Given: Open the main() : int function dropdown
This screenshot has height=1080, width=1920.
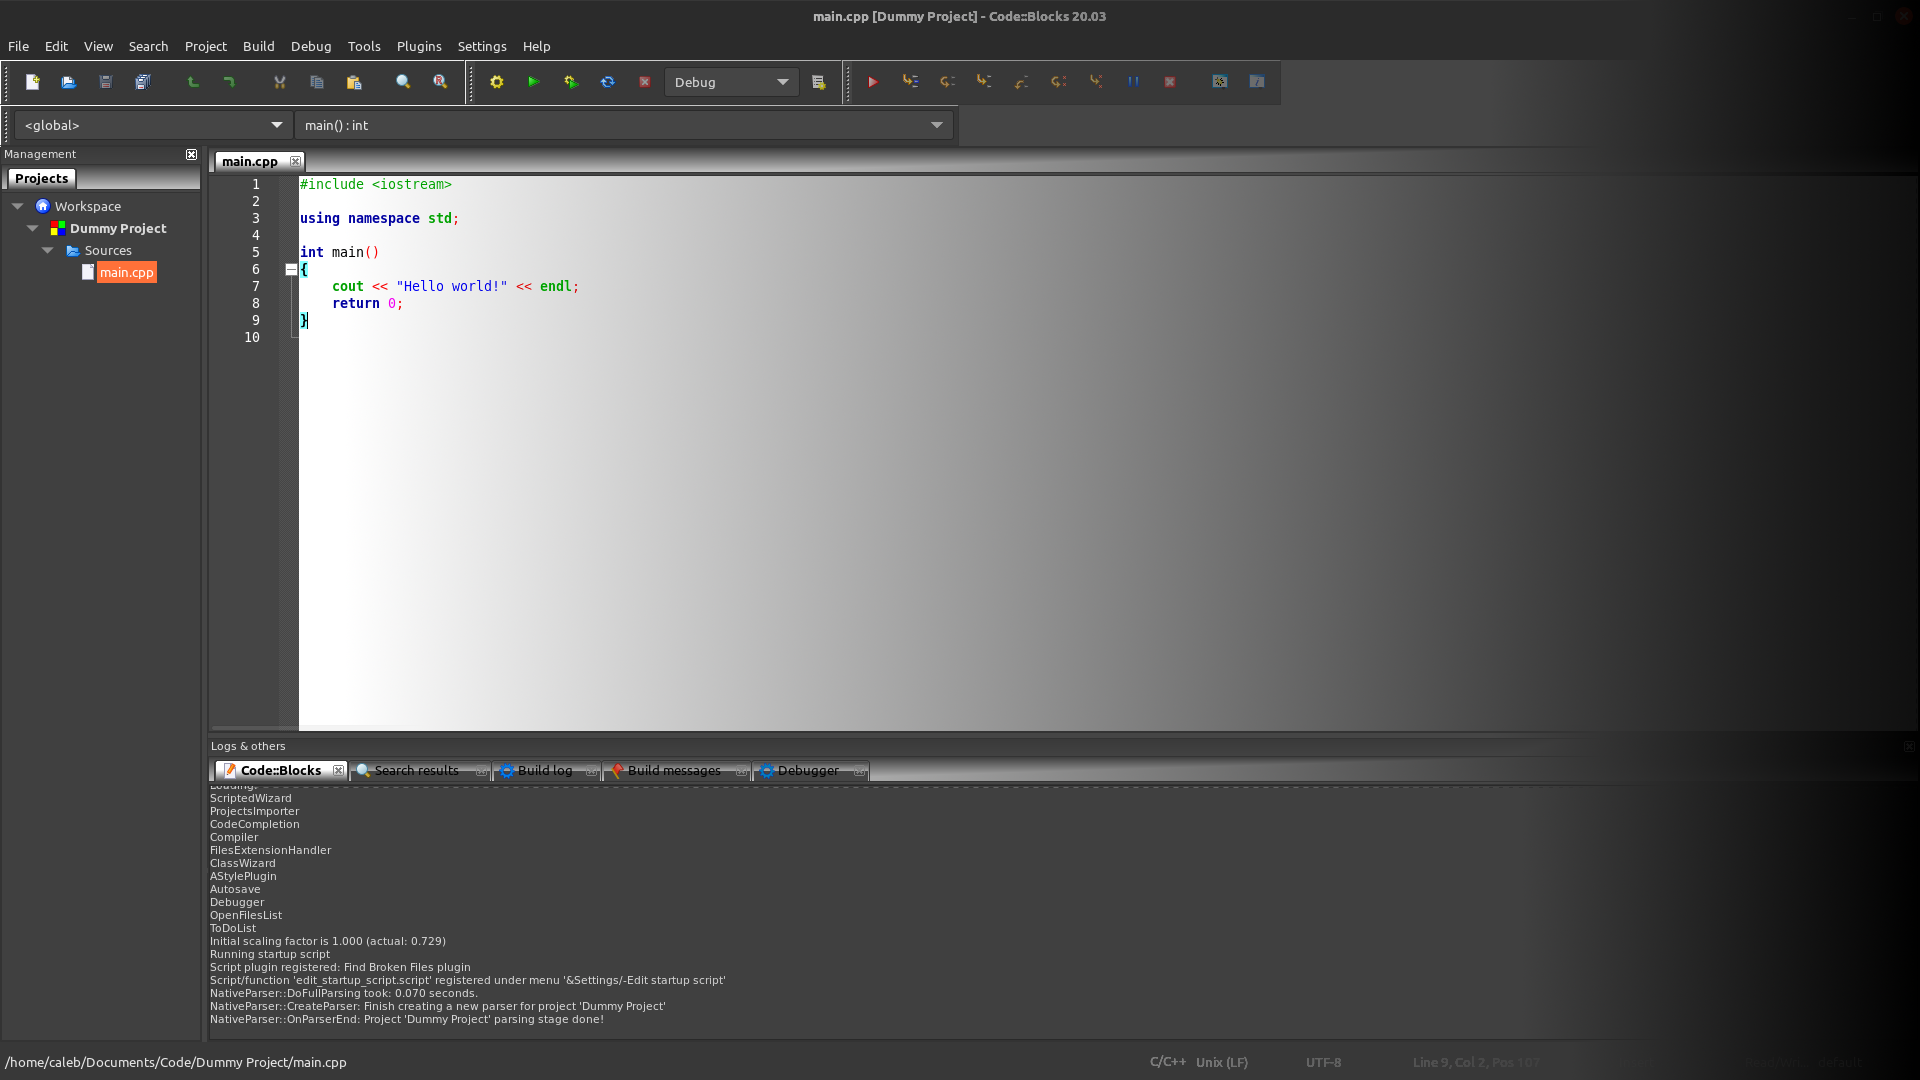Looking at the screenshot, I should [x=937, y=125].
